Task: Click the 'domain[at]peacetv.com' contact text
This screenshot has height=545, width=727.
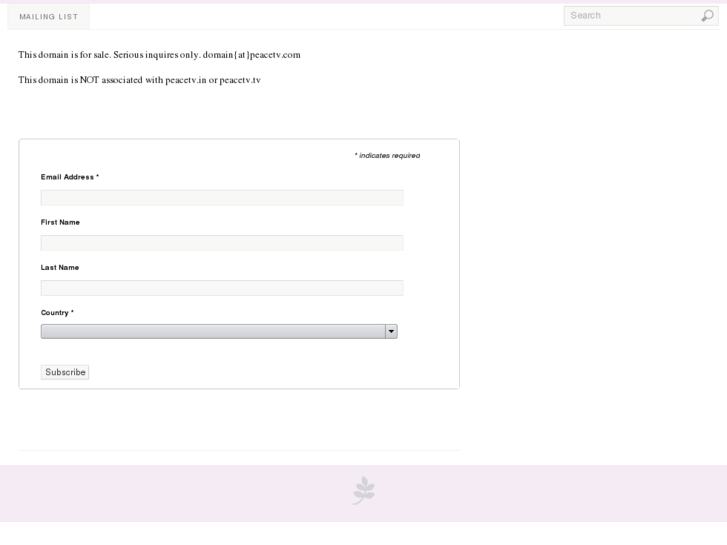Action: click(252, 55)
